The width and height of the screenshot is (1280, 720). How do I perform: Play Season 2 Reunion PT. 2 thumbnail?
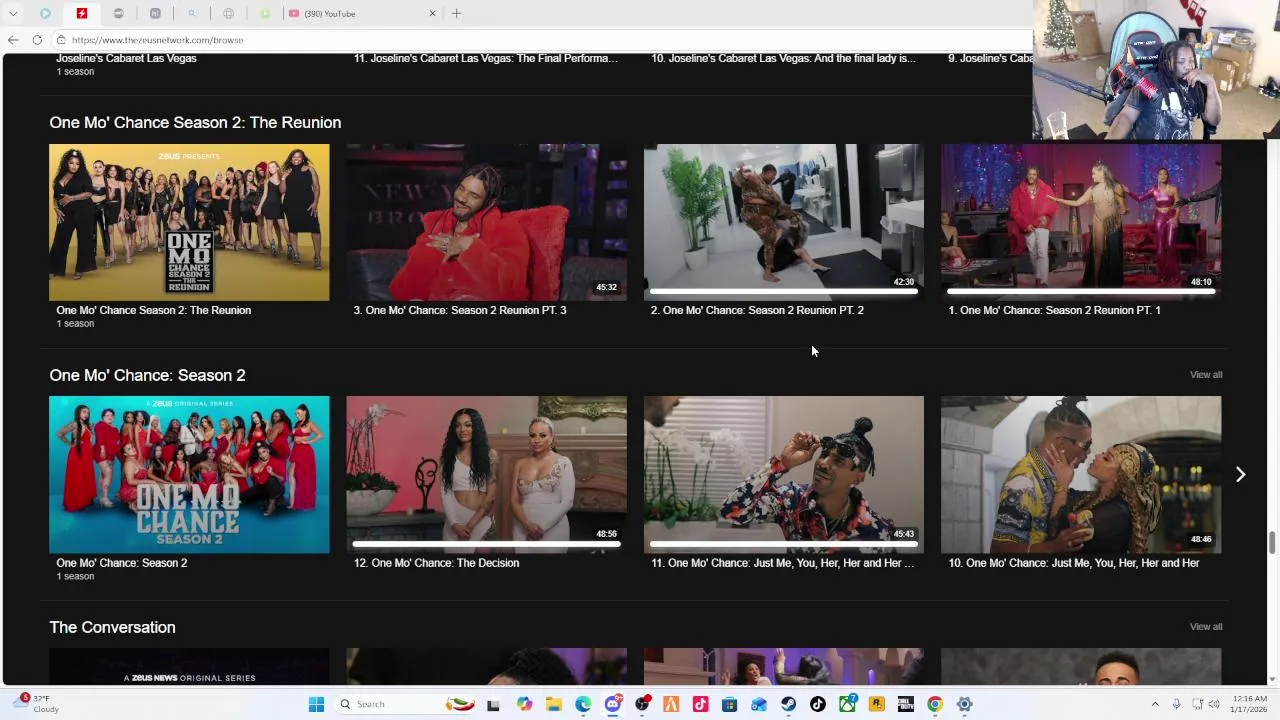784,222
